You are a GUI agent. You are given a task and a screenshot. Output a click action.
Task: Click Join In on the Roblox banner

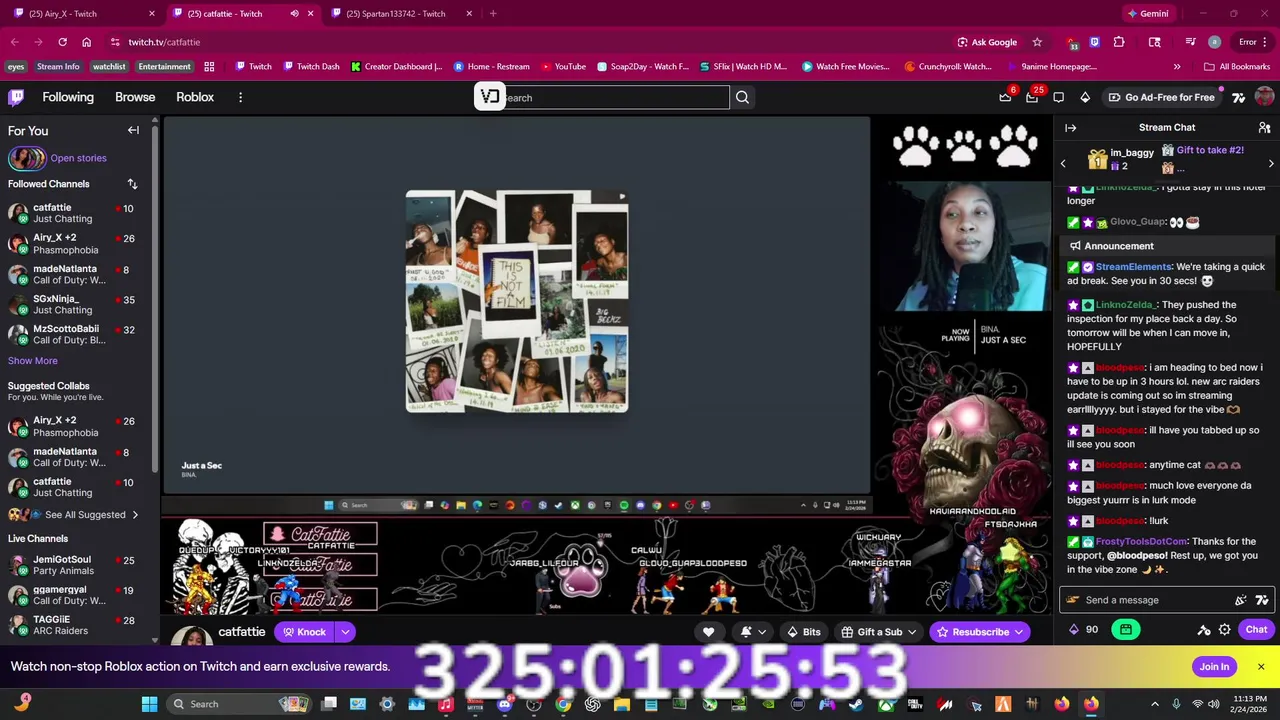click(x=1214, y=667)
